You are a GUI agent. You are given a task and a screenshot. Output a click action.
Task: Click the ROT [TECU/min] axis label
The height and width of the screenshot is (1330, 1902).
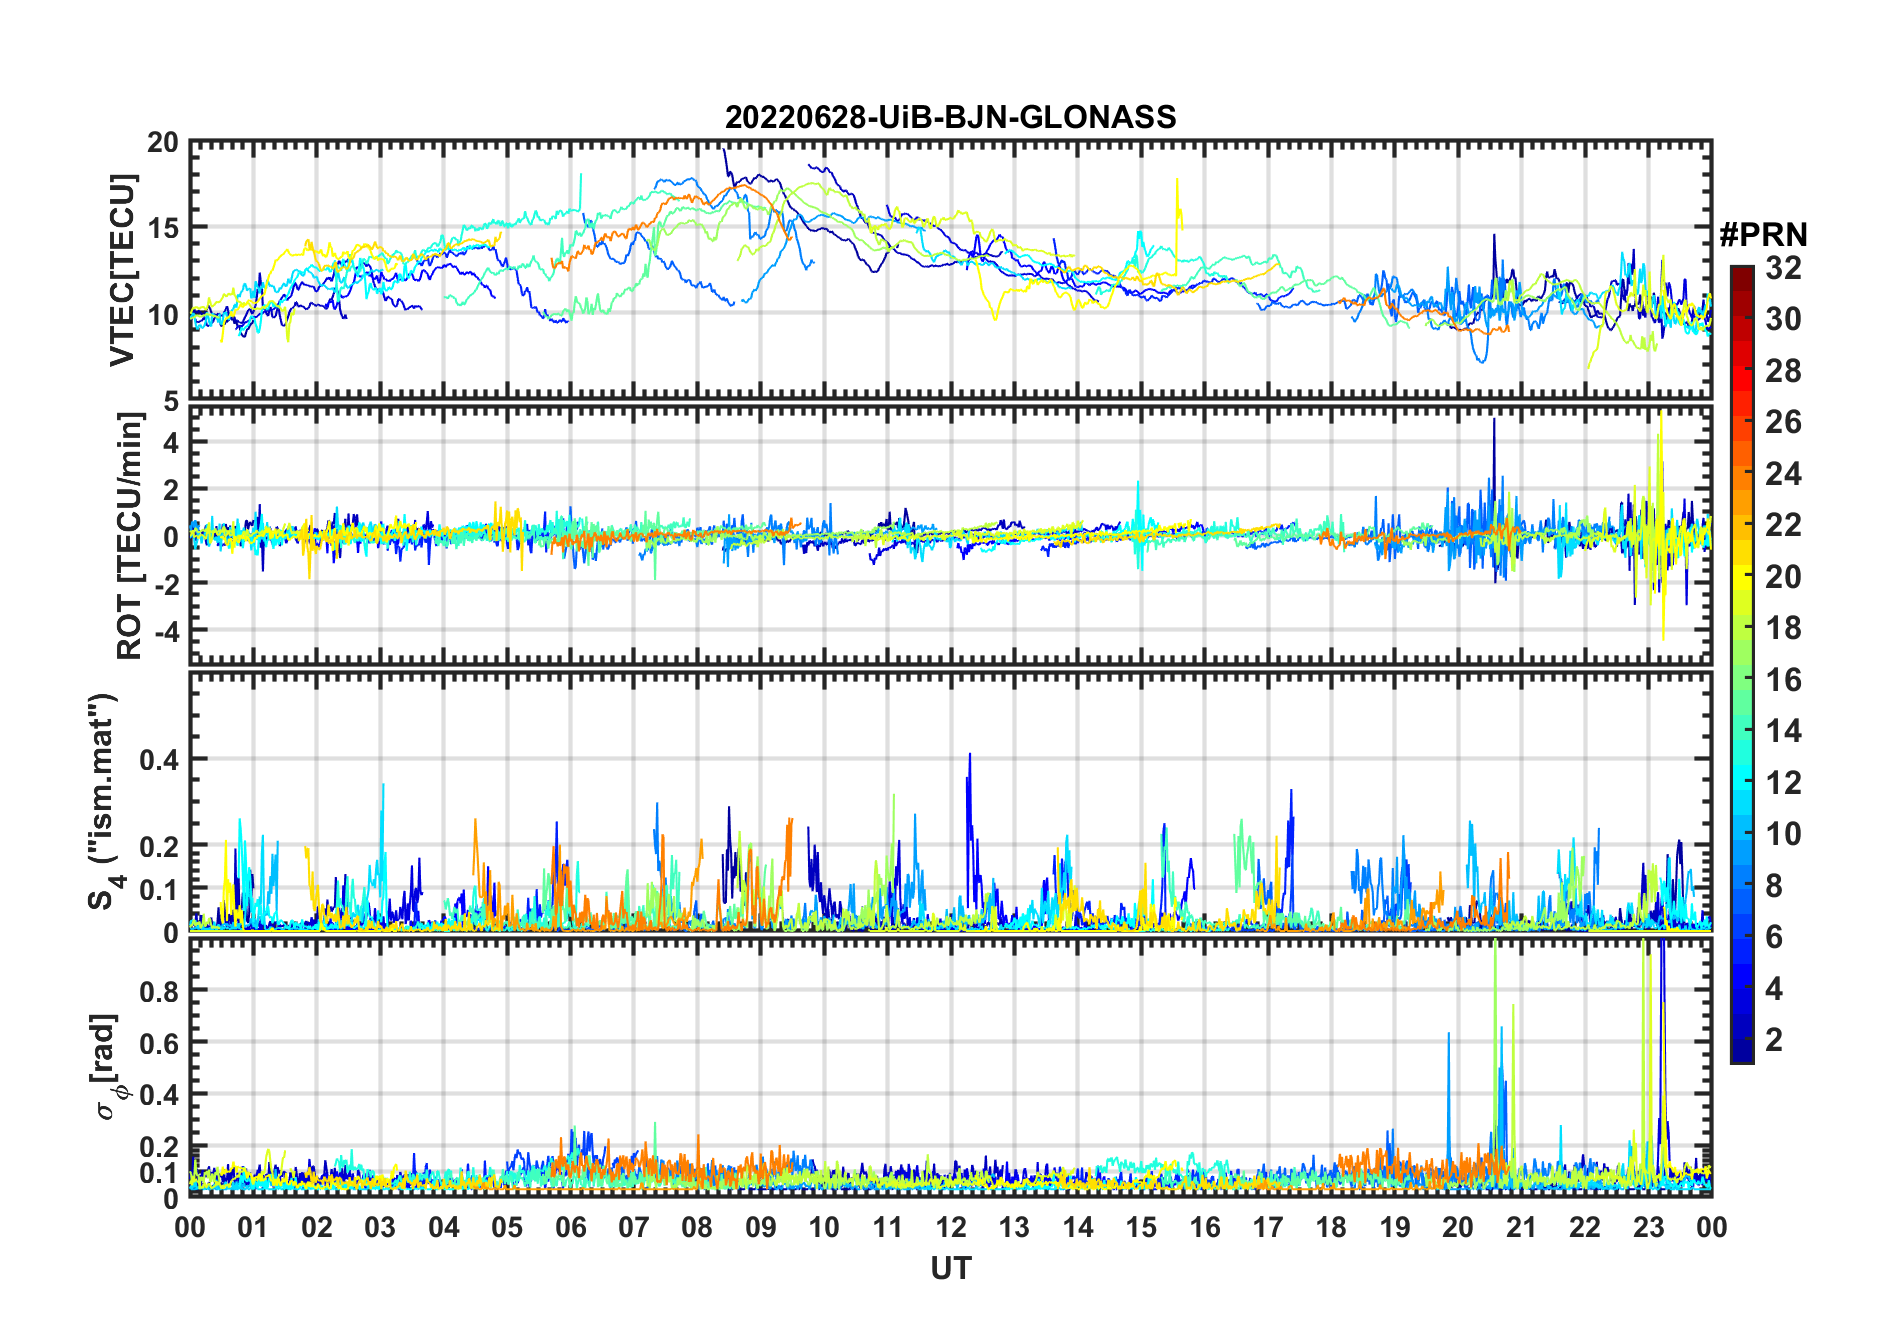[x=129, y=535]
